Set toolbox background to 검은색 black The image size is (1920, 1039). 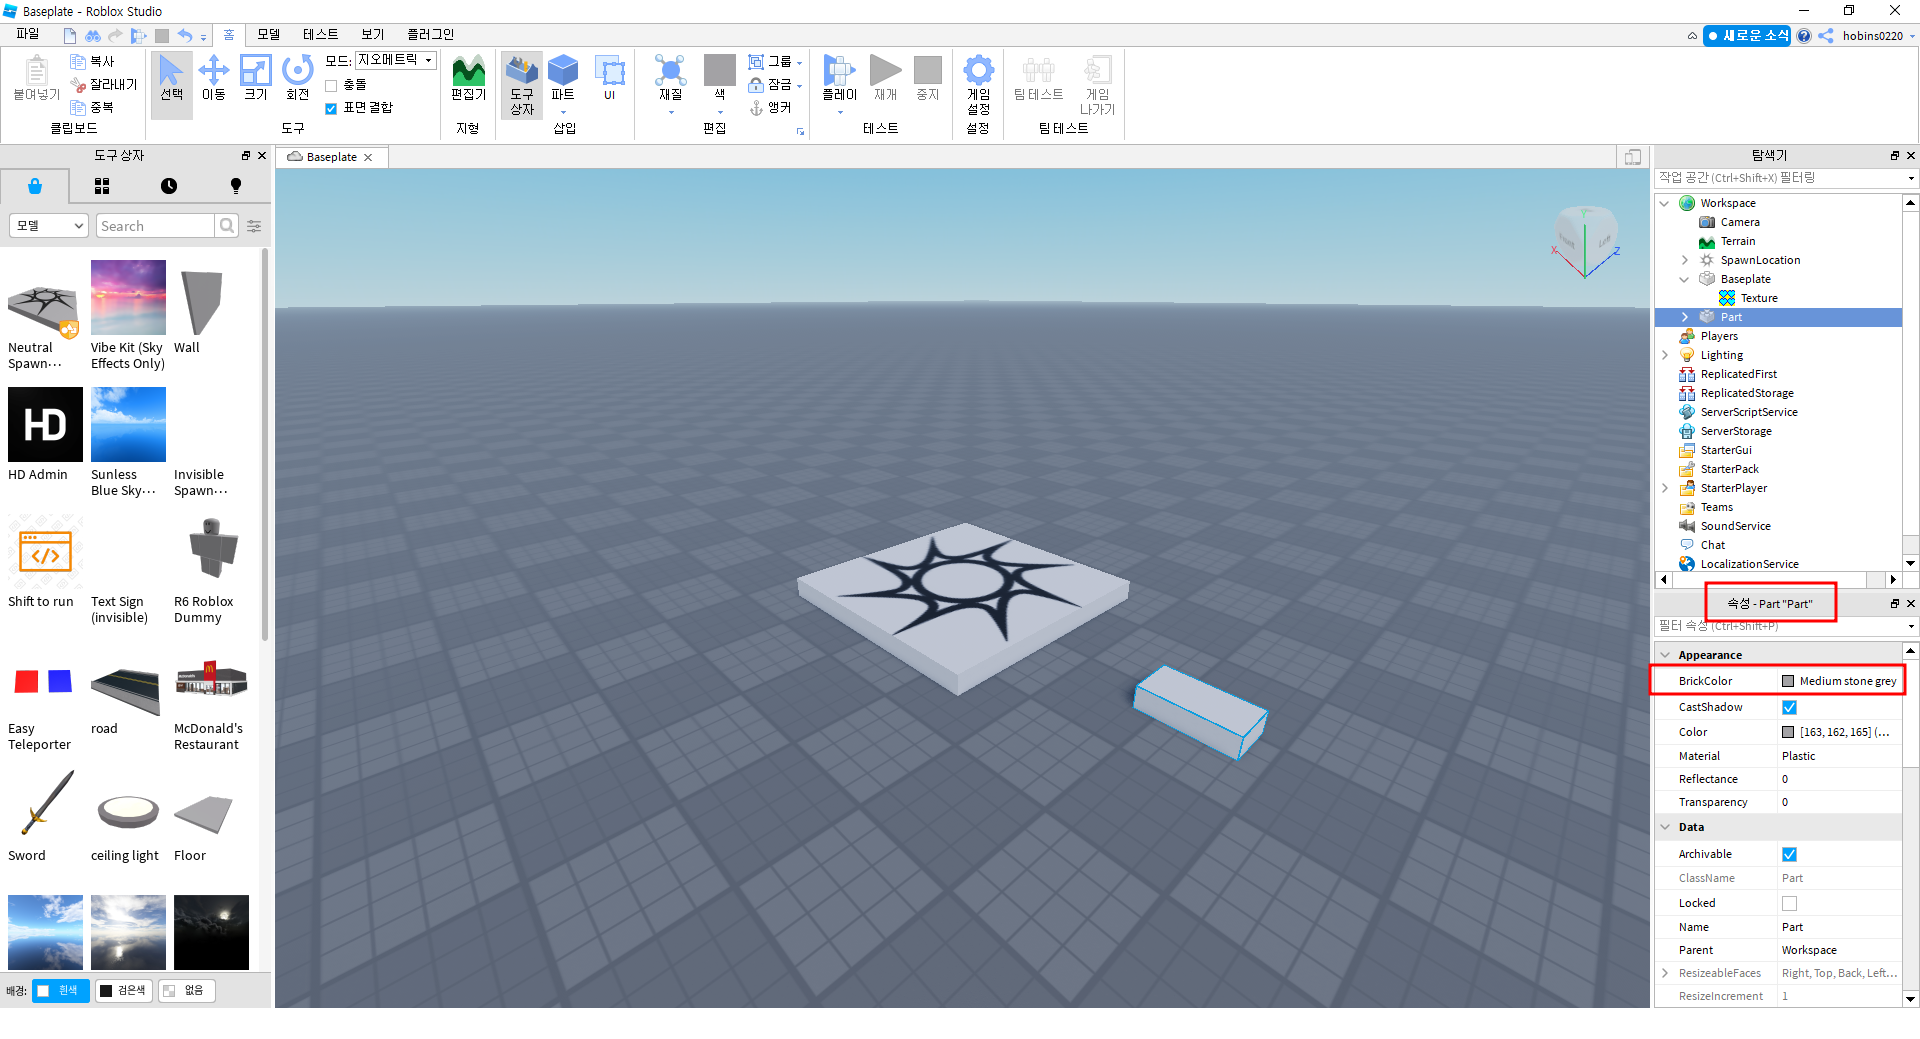coord(123,991)
